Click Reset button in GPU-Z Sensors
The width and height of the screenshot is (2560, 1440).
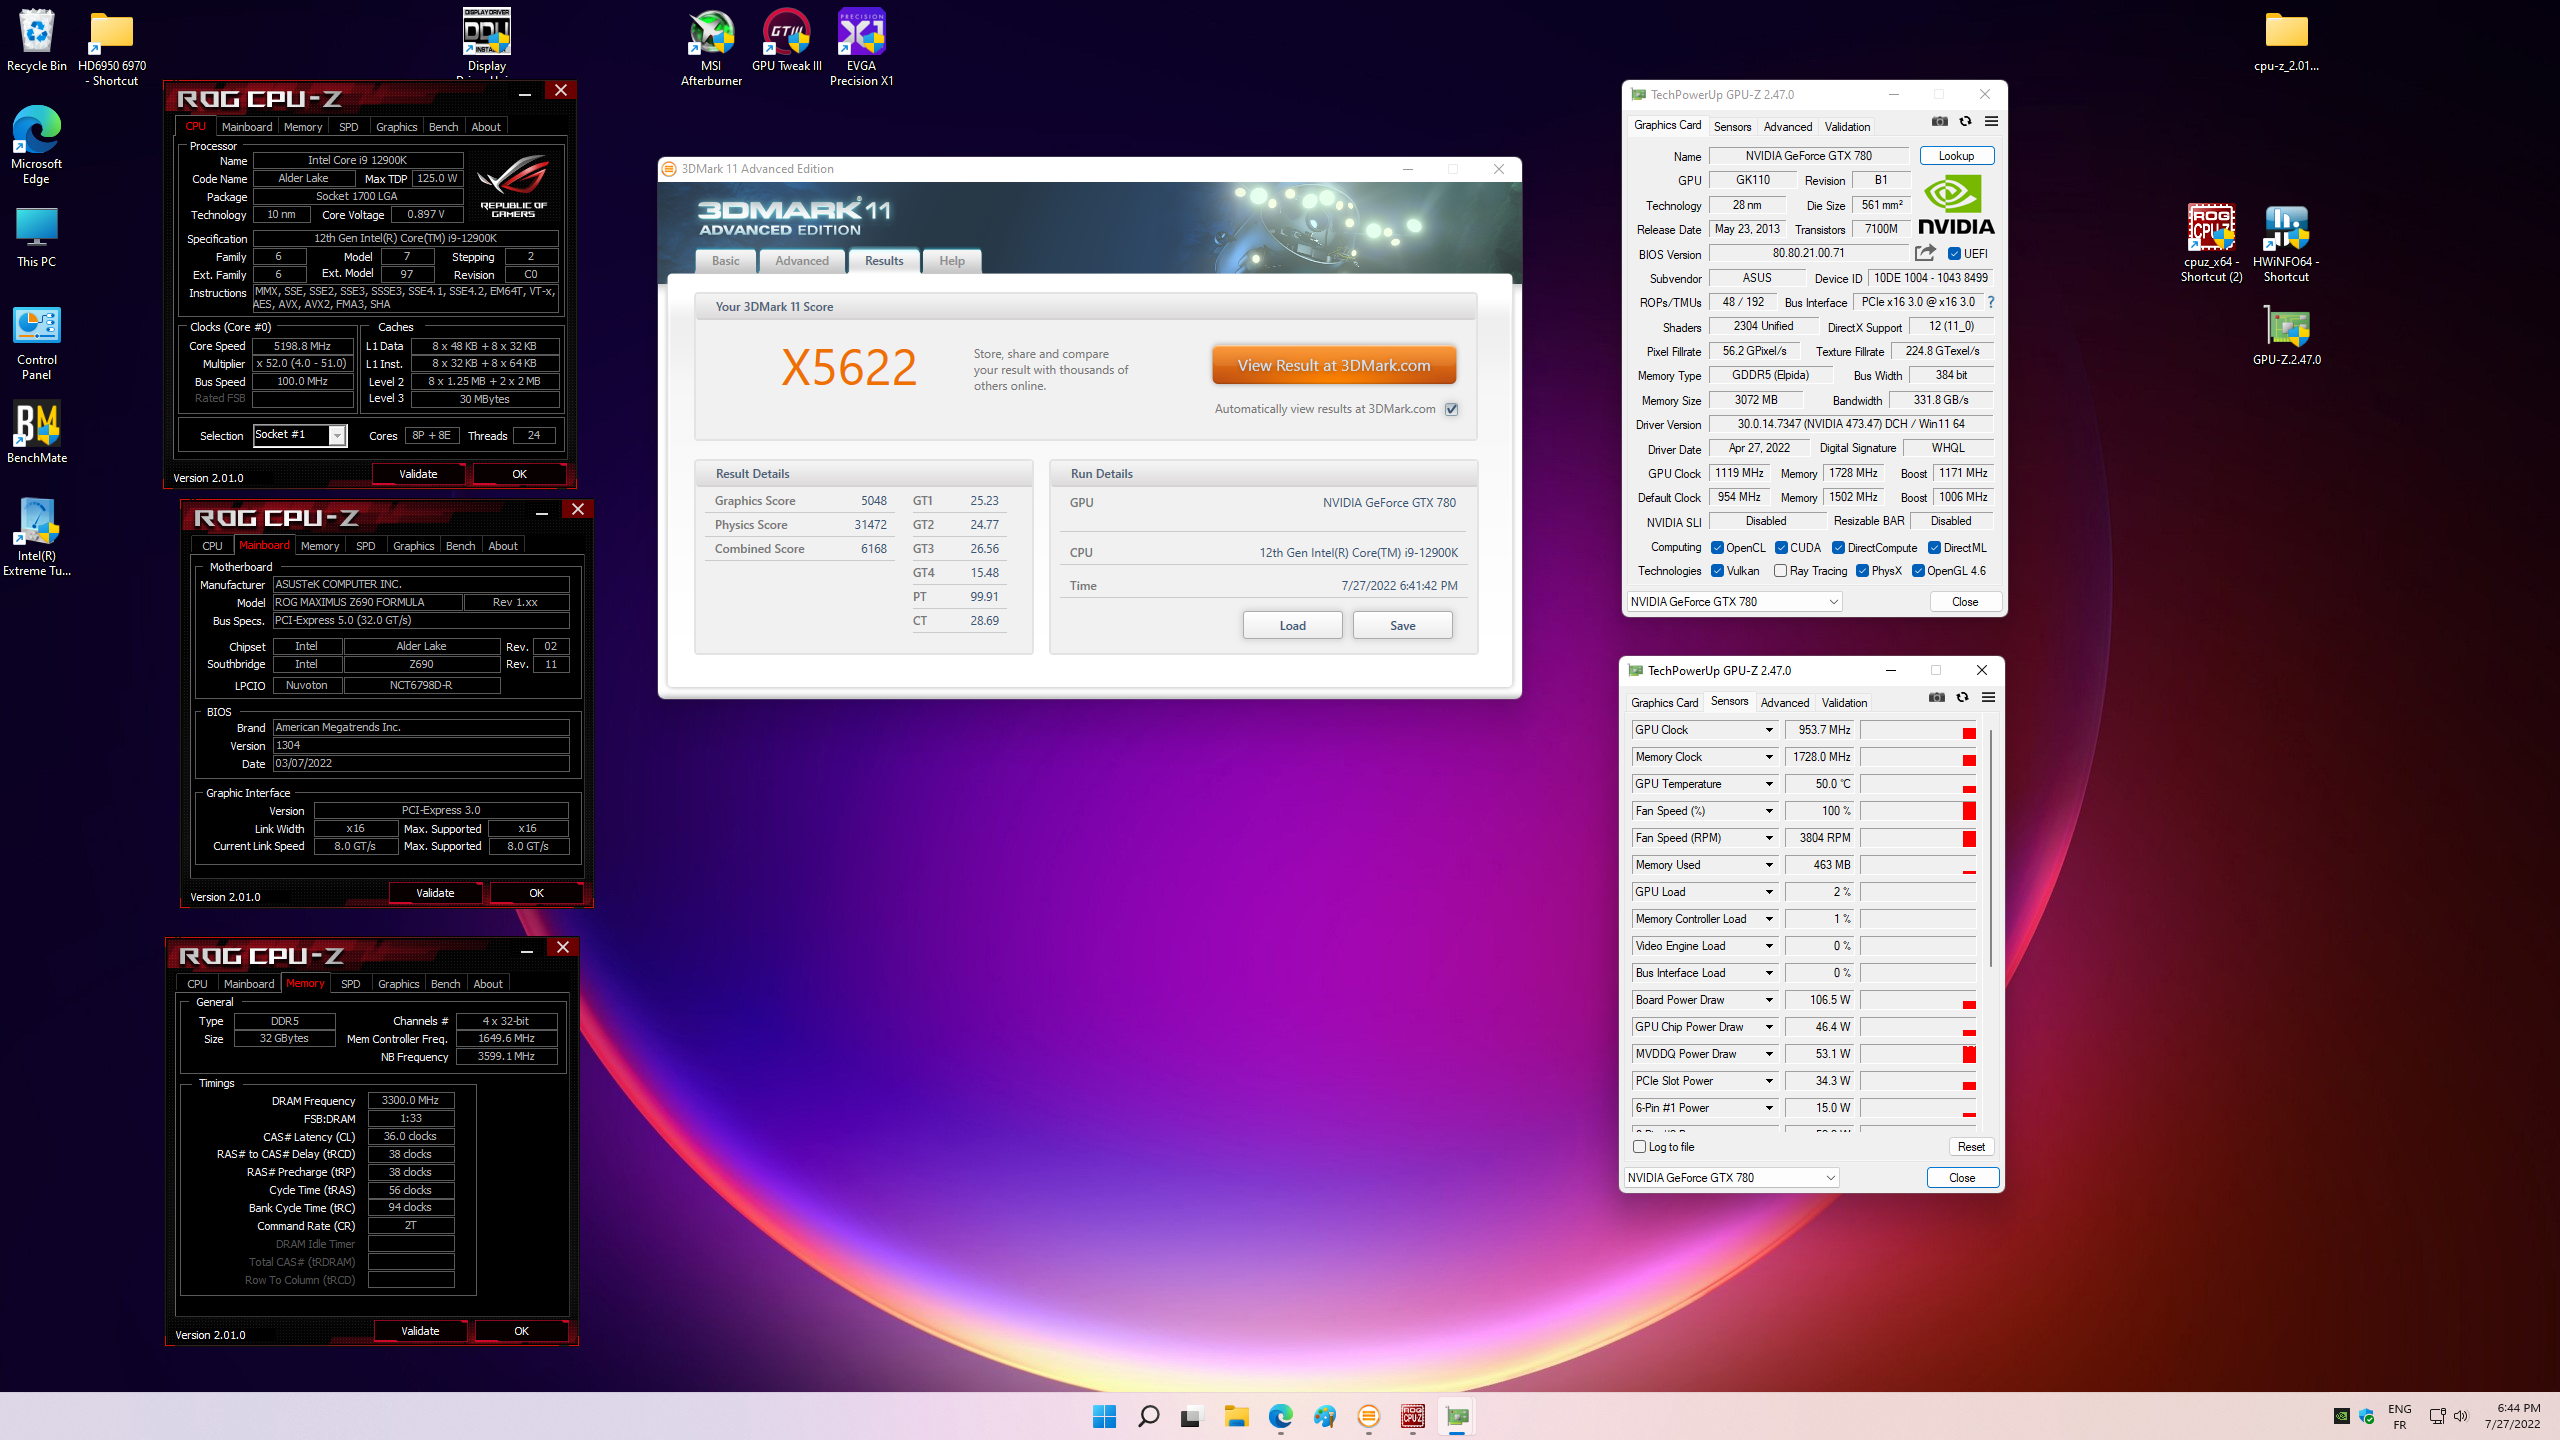pos(1971,1147)
